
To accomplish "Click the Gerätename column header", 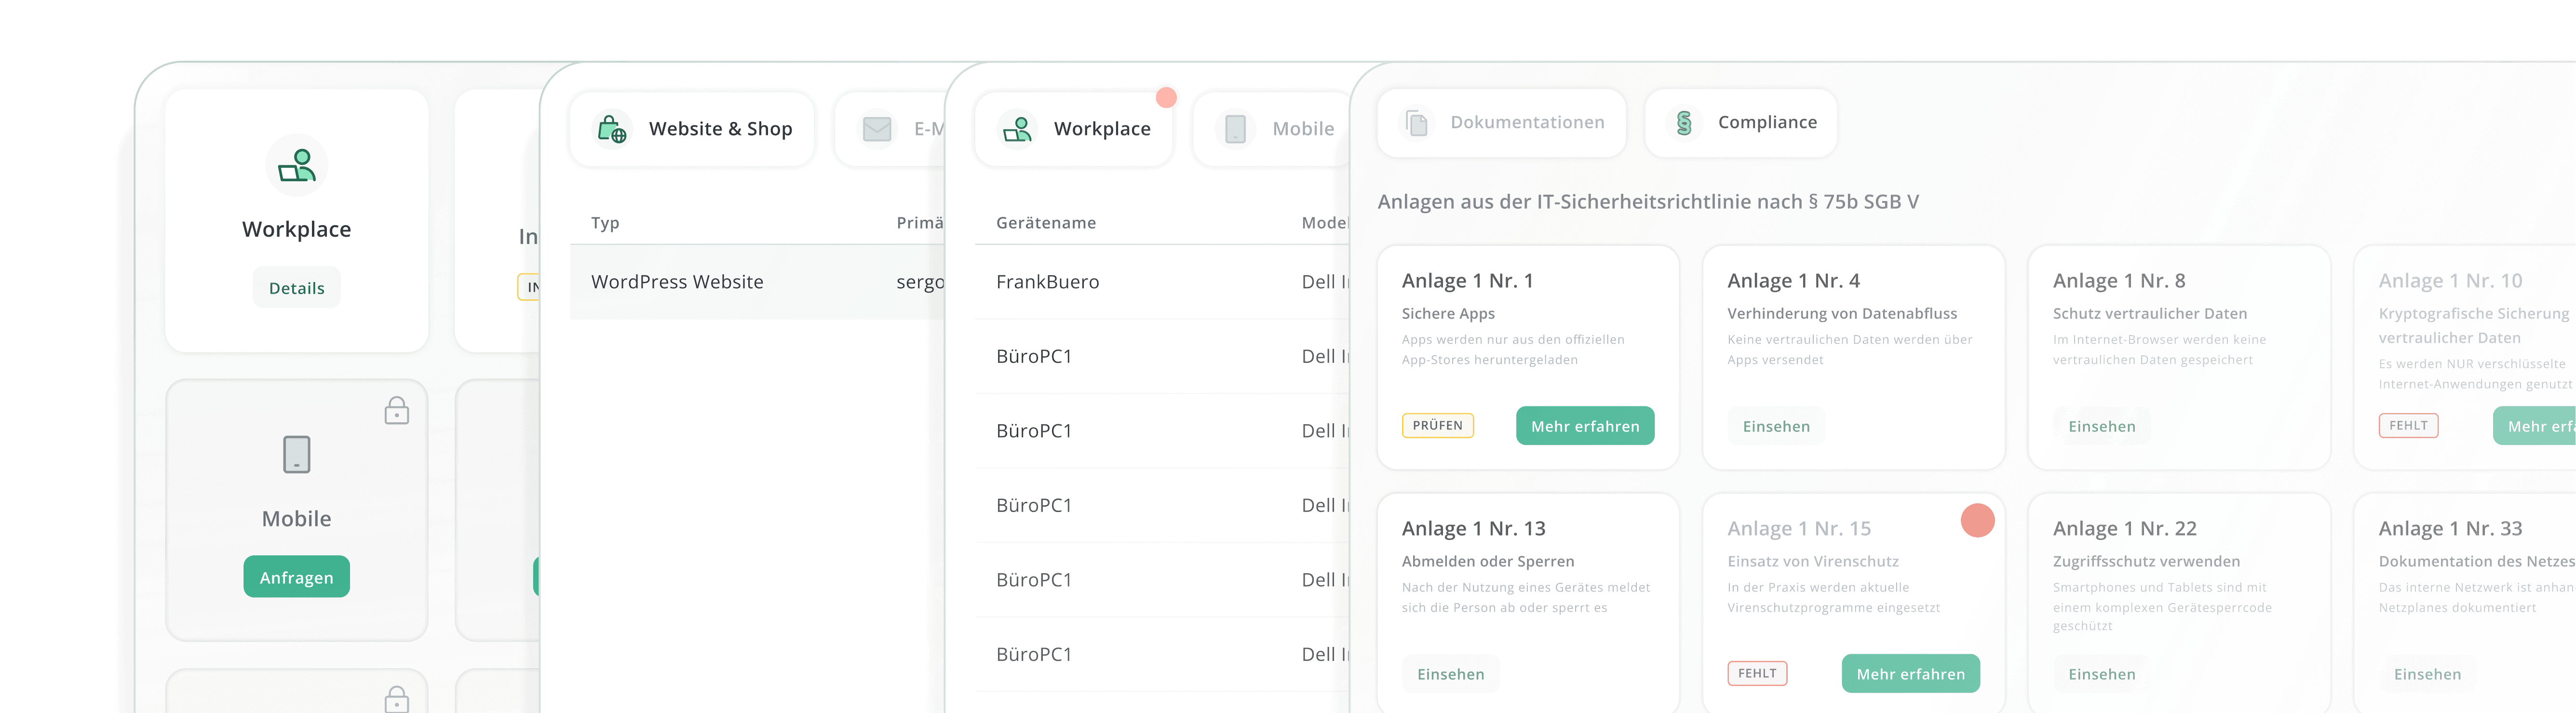I will coord(1046,223).
